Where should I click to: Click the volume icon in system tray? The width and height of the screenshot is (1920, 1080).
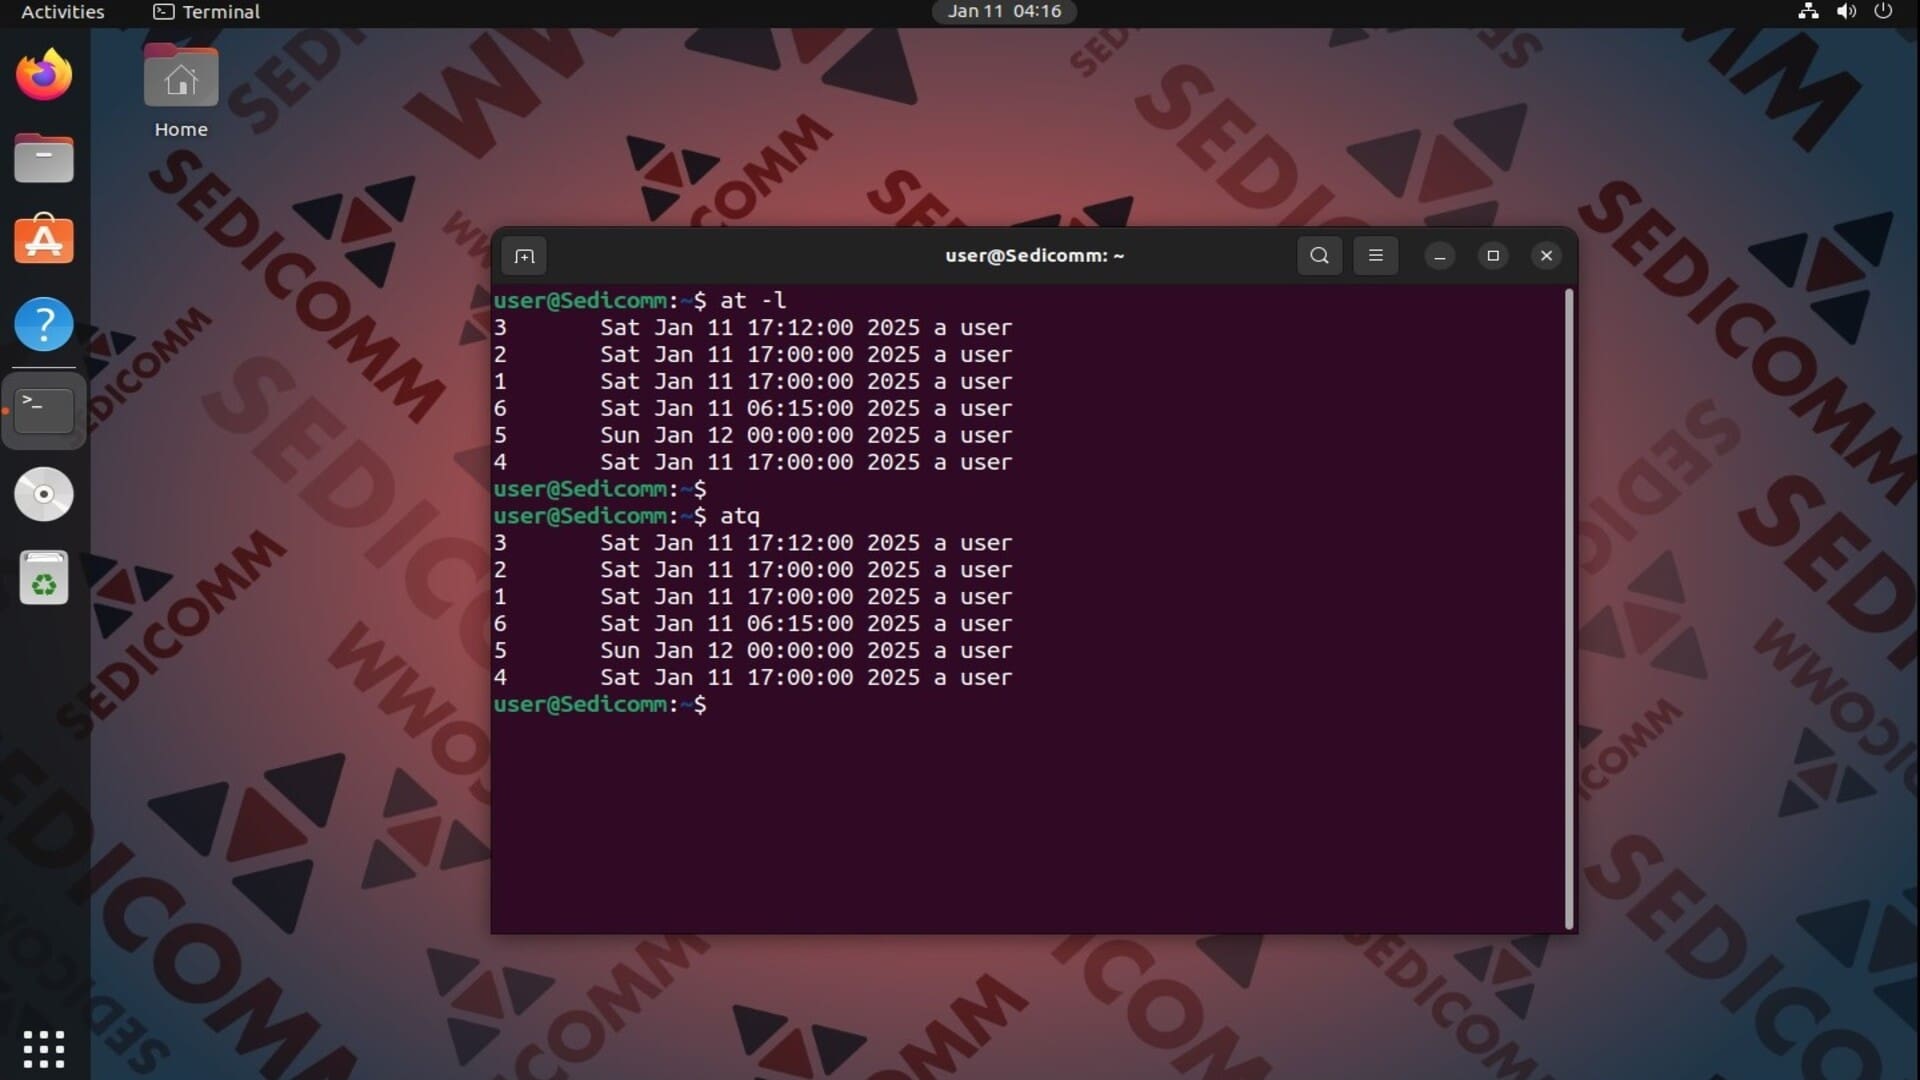1846,12
